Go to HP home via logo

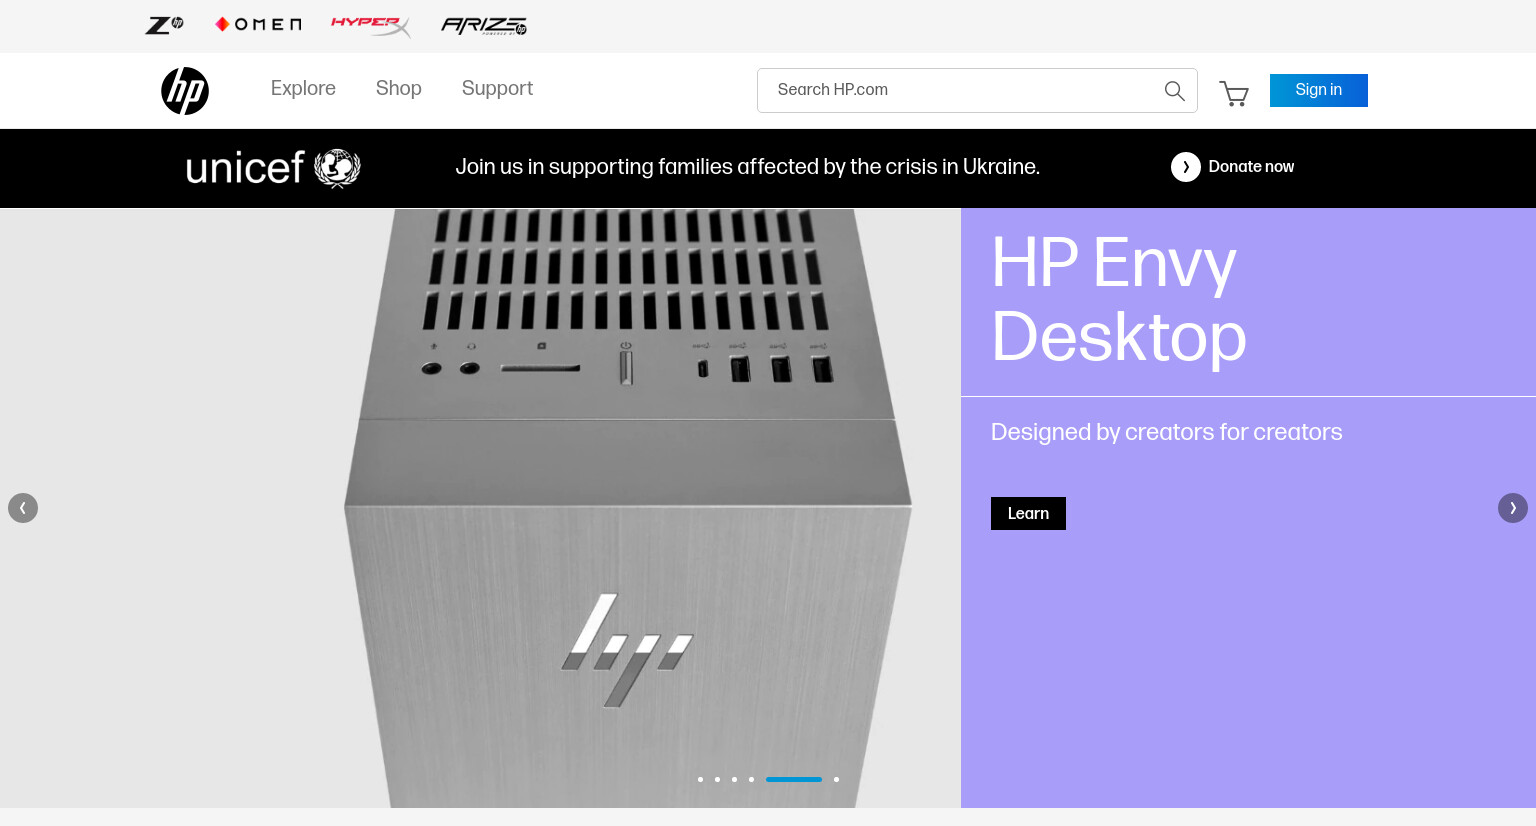(185, 91)
